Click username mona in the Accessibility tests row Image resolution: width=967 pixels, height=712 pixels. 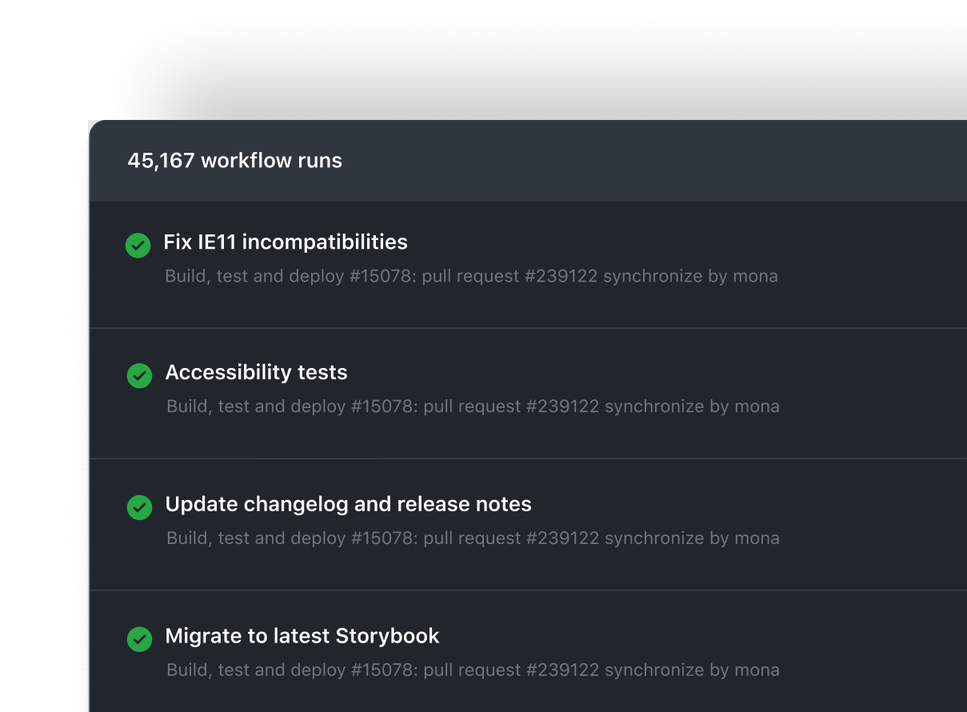point(757,406)
